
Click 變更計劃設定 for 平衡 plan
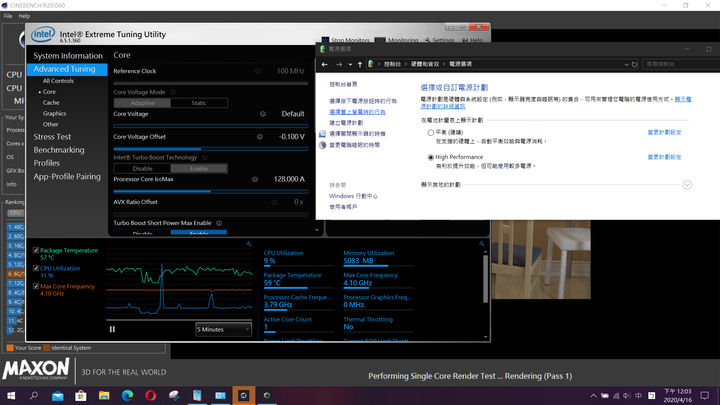[664, 132]
